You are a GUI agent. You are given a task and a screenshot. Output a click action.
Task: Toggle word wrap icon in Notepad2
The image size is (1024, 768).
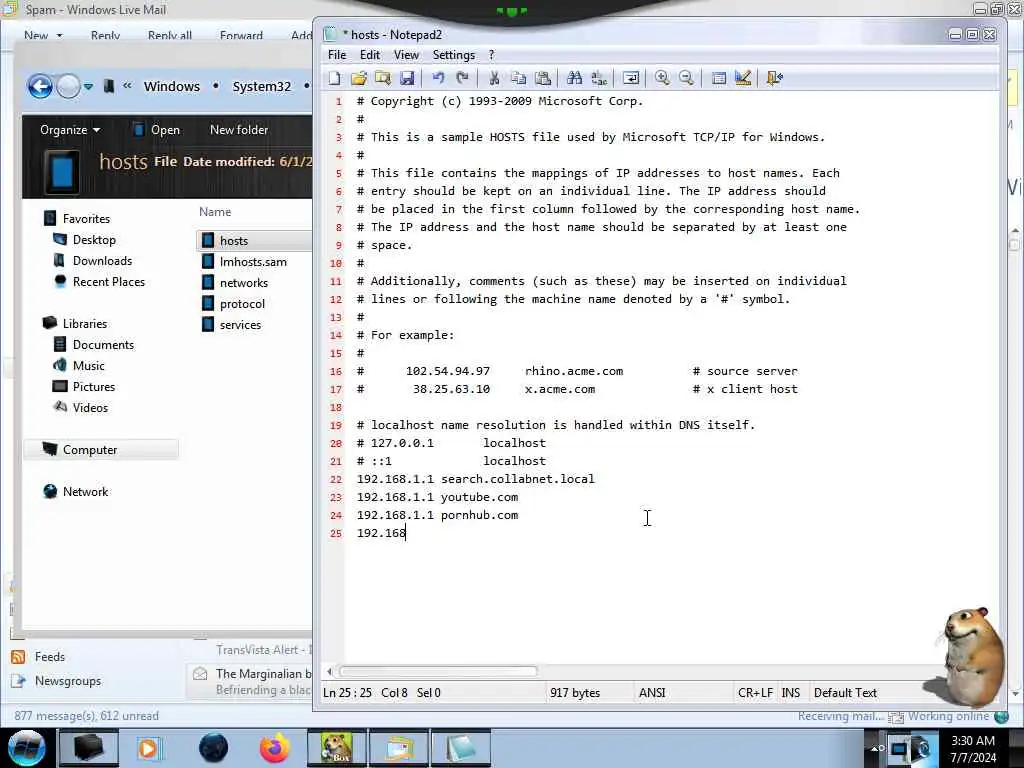point(631,78)
